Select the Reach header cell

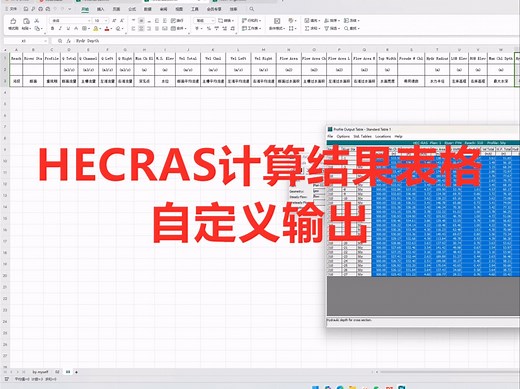(16, 58)
